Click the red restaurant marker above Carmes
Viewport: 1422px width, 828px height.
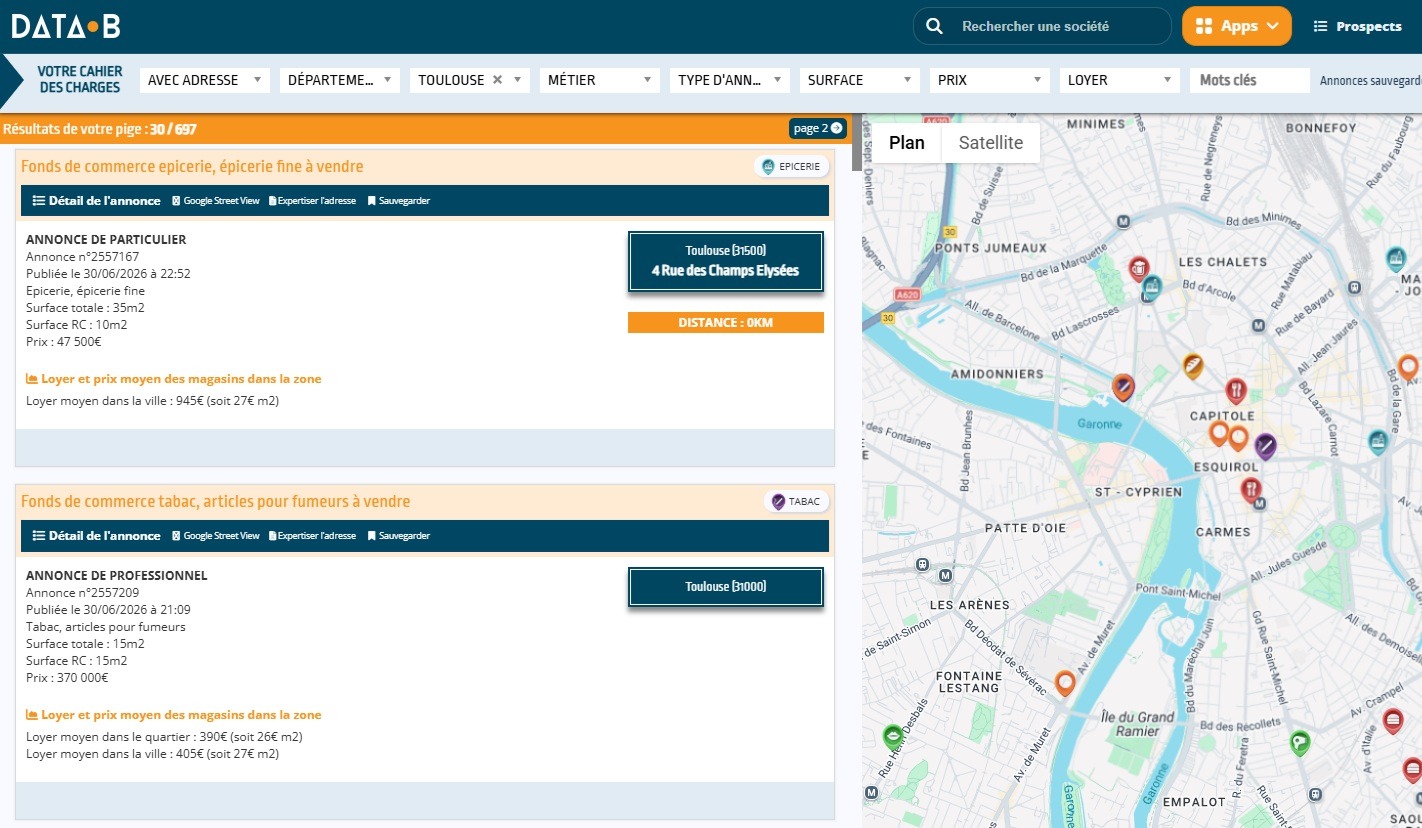(x=1251, y=489)
